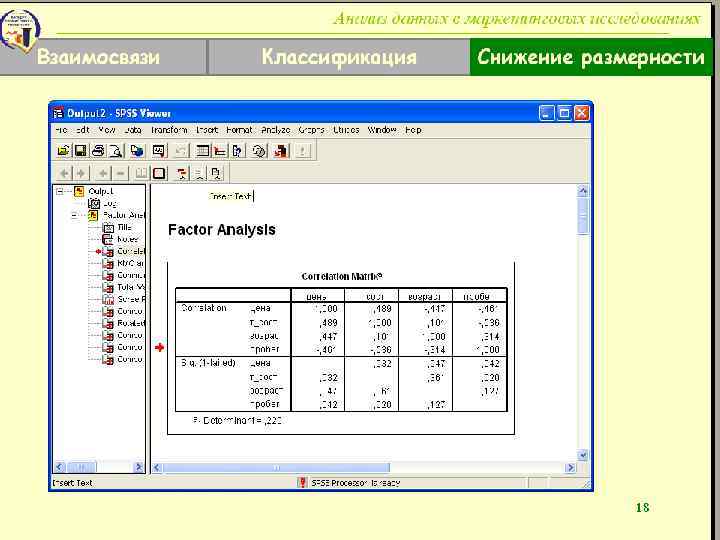Click the Show open-book toolbar icon

[141, 174]
